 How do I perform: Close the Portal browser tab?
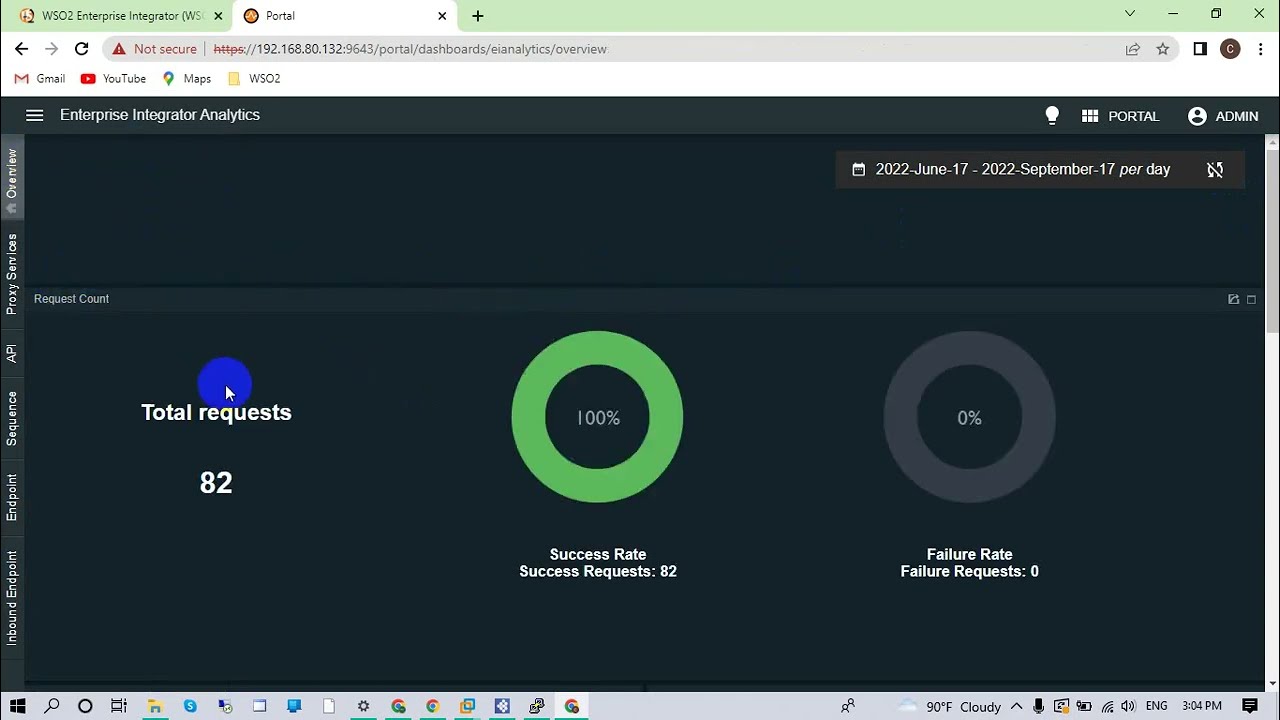(442, 16)
